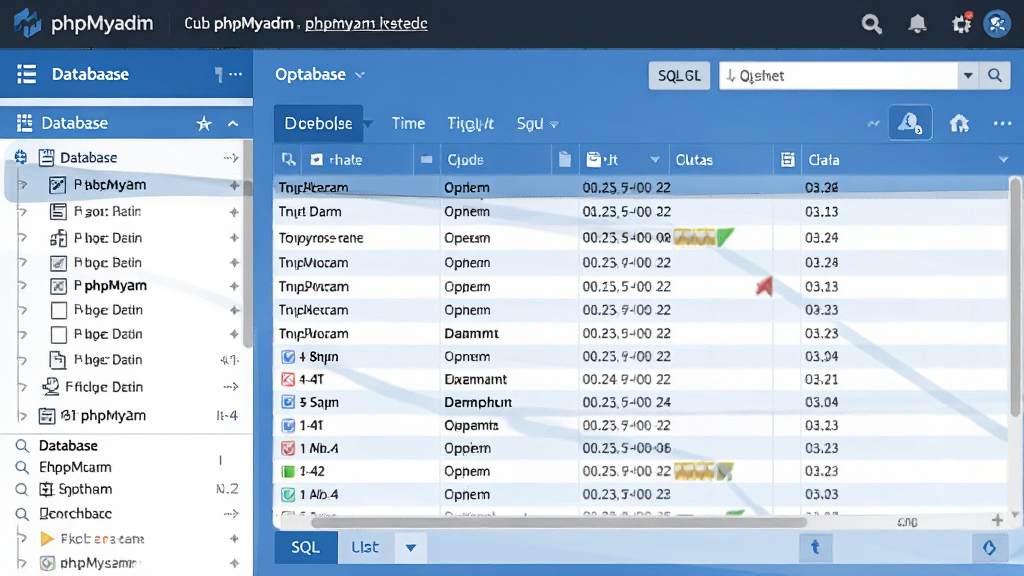This screenshot has height=576, width=1024.
Task: Toggle the red checkbox in the 1 Nb.4 row
Action: 288,449
